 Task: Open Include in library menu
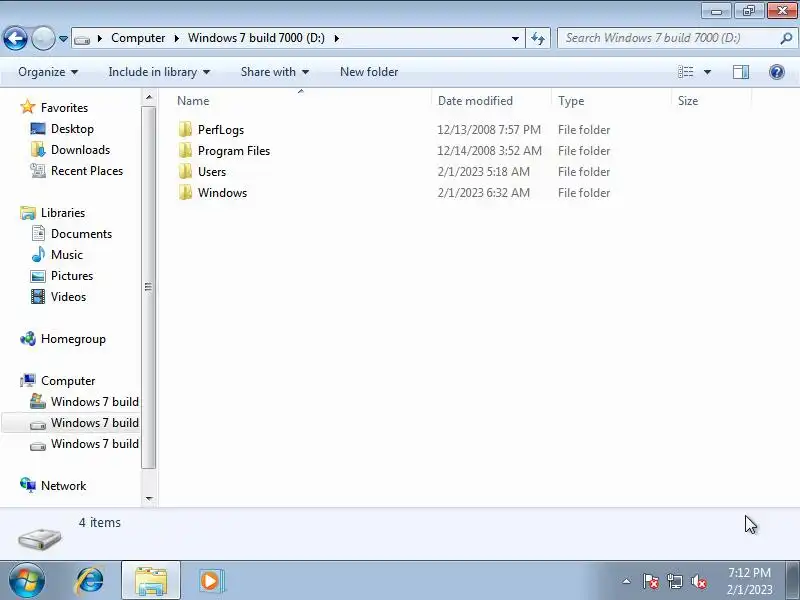pyautogui.click(x=159, y=72)
